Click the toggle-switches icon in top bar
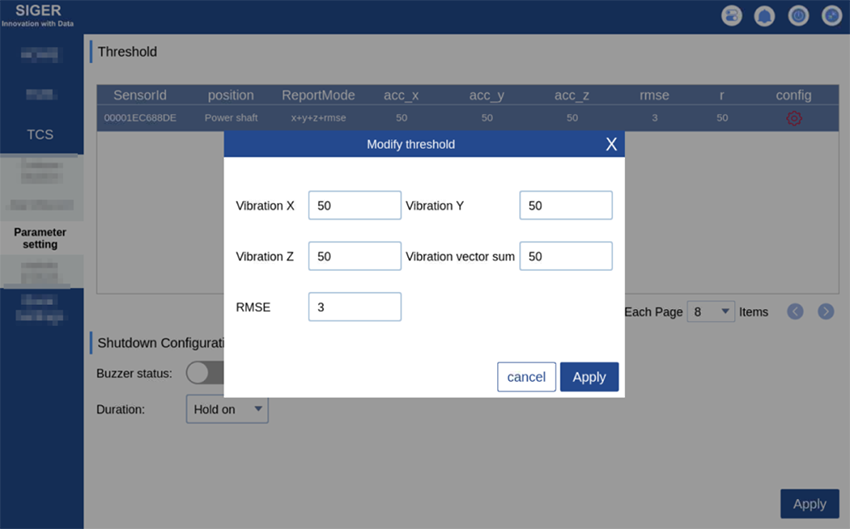 pos(733,16)
